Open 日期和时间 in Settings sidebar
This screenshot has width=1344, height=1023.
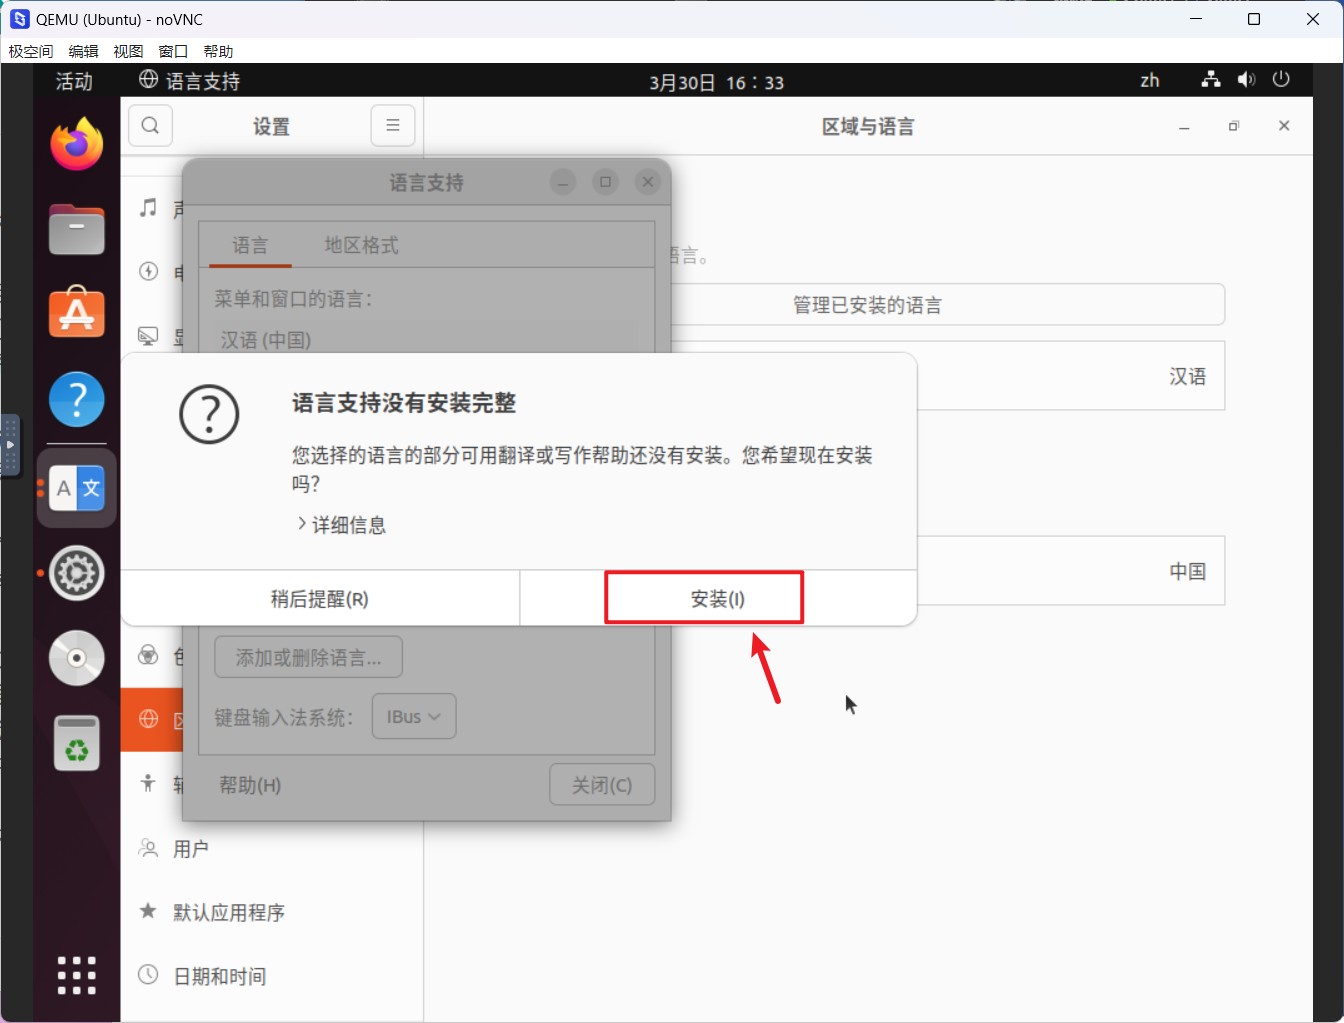272,975
